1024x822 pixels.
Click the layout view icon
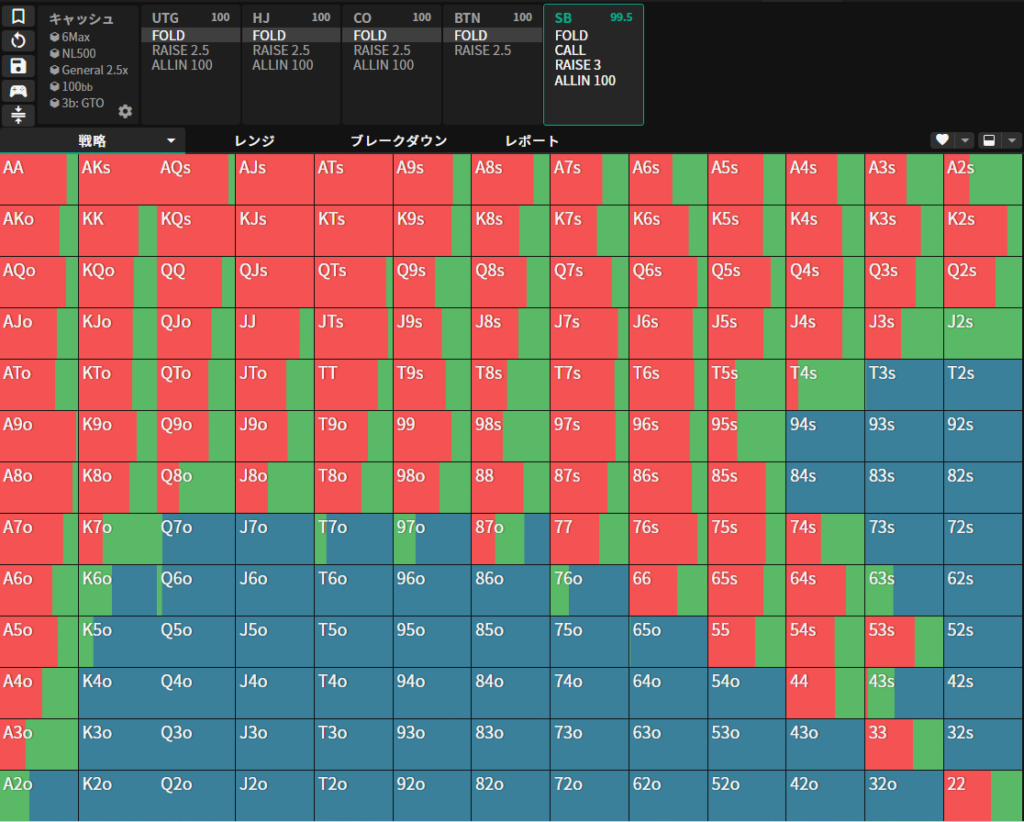pyautogui.click(x=989, y=141)
